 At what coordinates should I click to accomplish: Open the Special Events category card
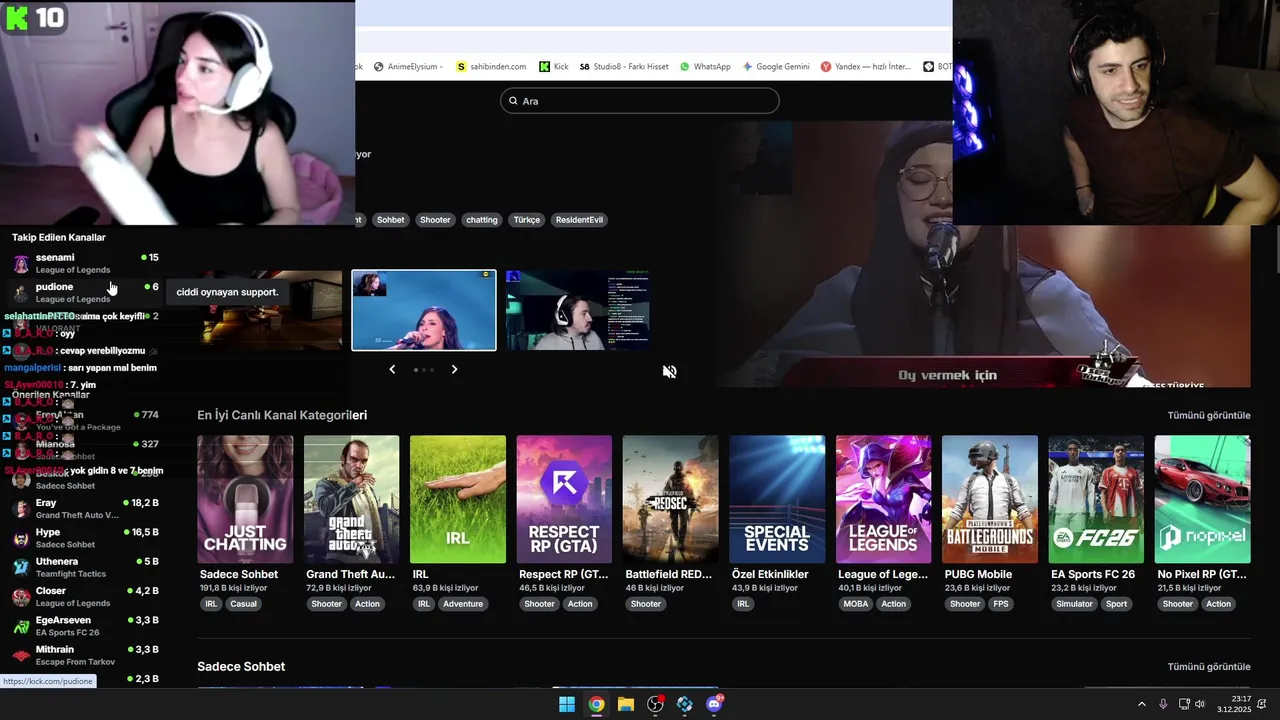(x=777, y=499)
